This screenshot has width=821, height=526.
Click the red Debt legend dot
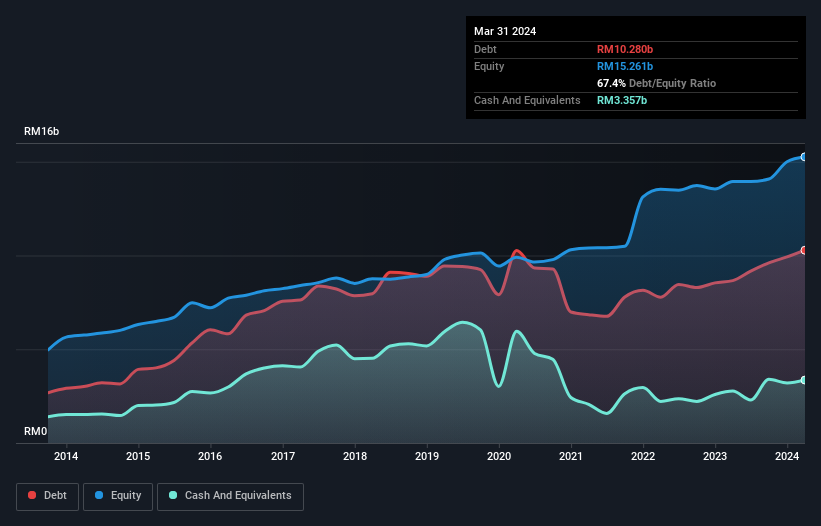coord(32,495)
